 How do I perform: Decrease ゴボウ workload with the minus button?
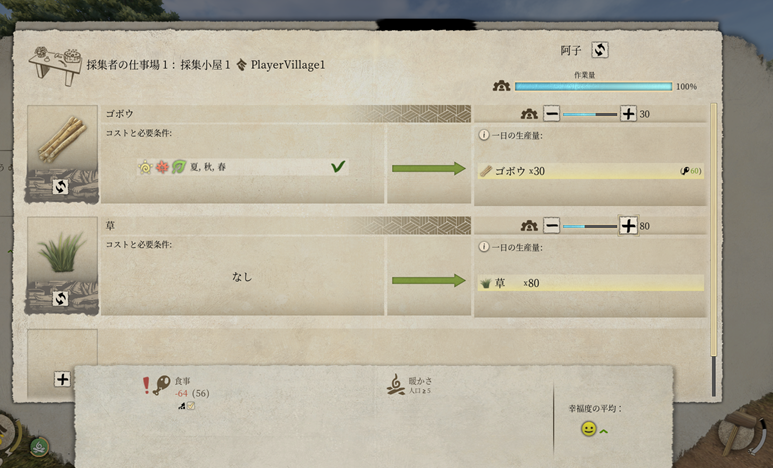point(551,114)
